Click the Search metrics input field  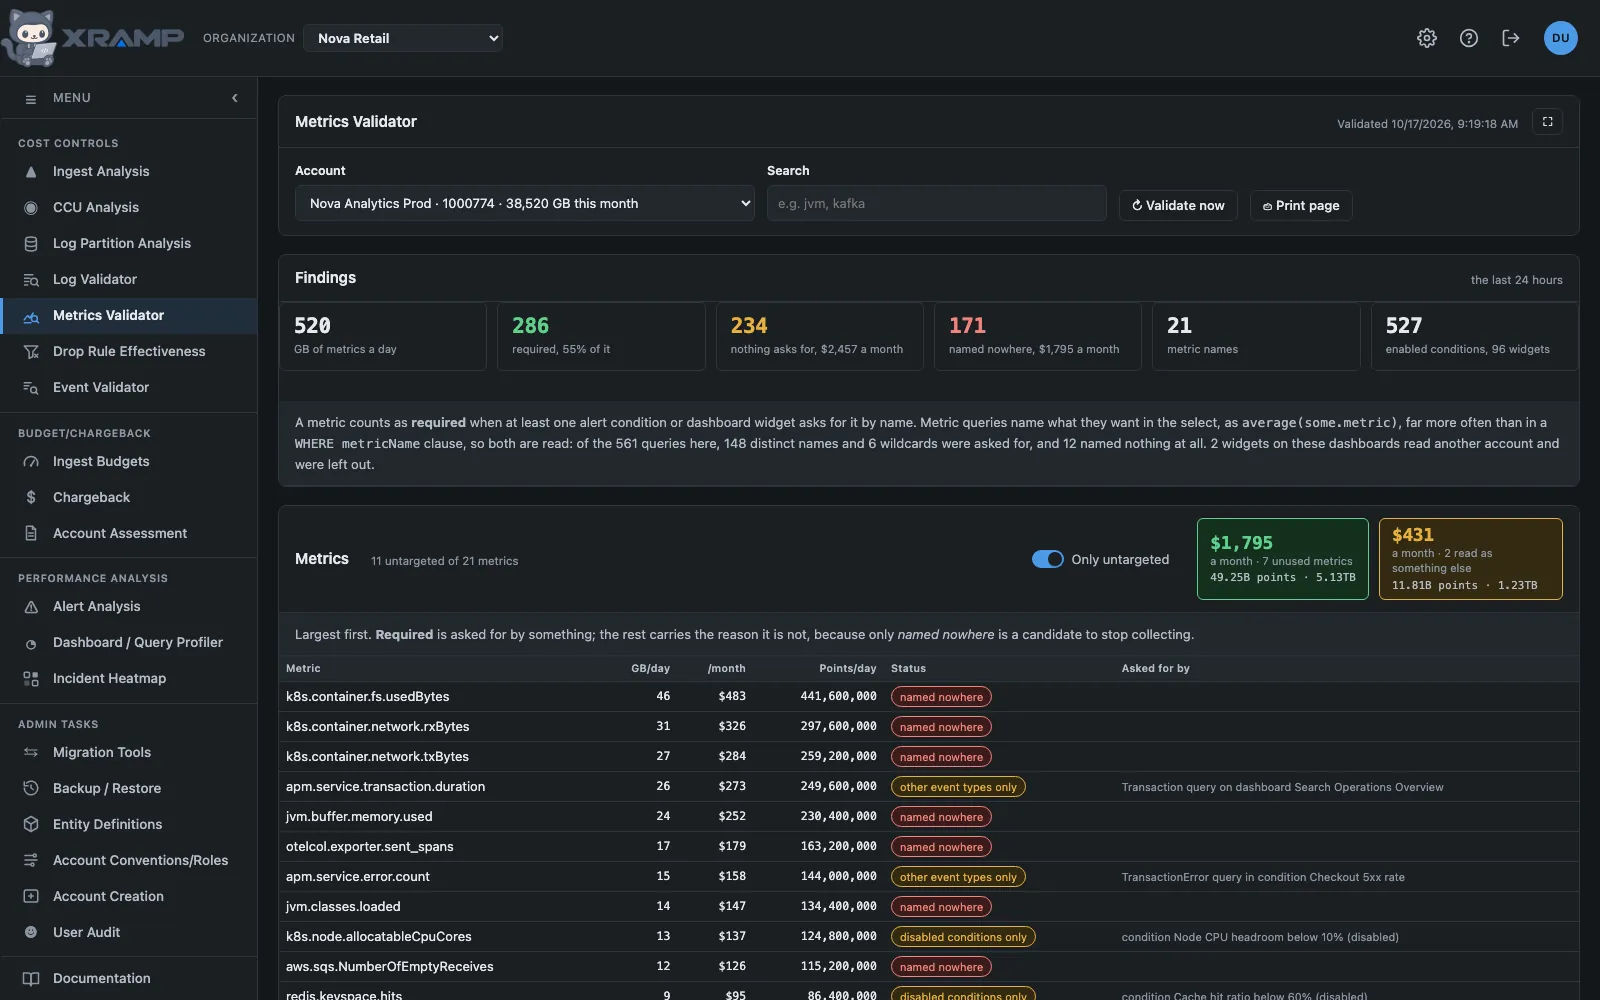click(x=937, y=203)
